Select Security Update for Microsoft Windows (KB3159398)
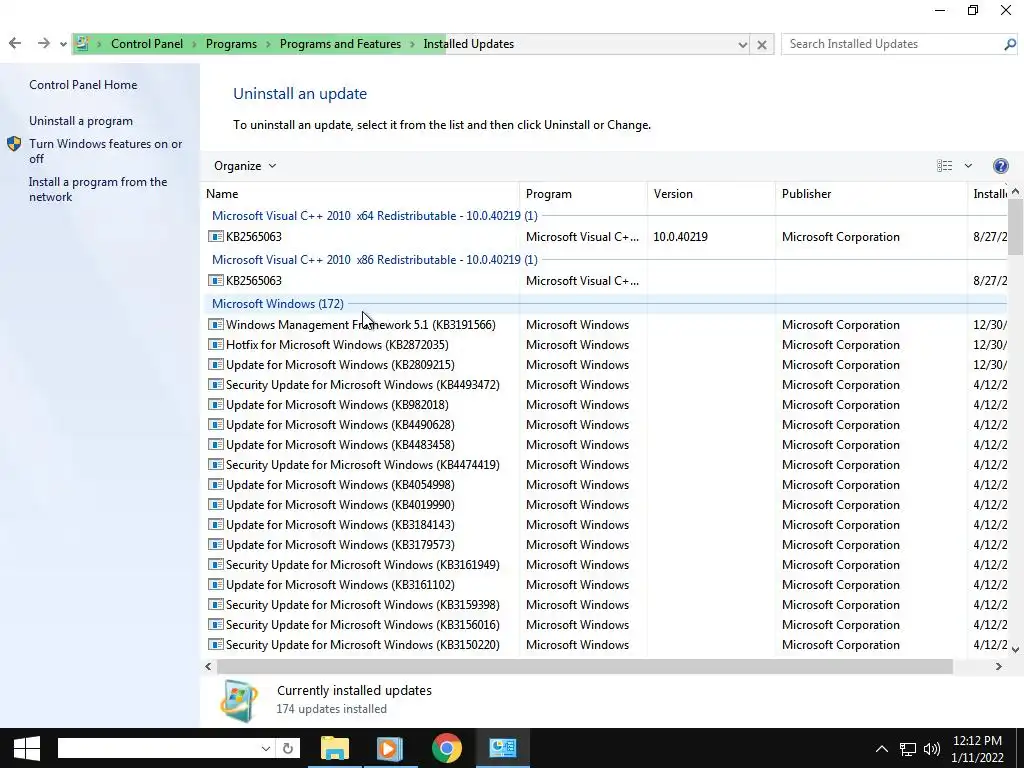This screenshot has height=768, width=1024. pyautogui.click(x=606, y=605)
